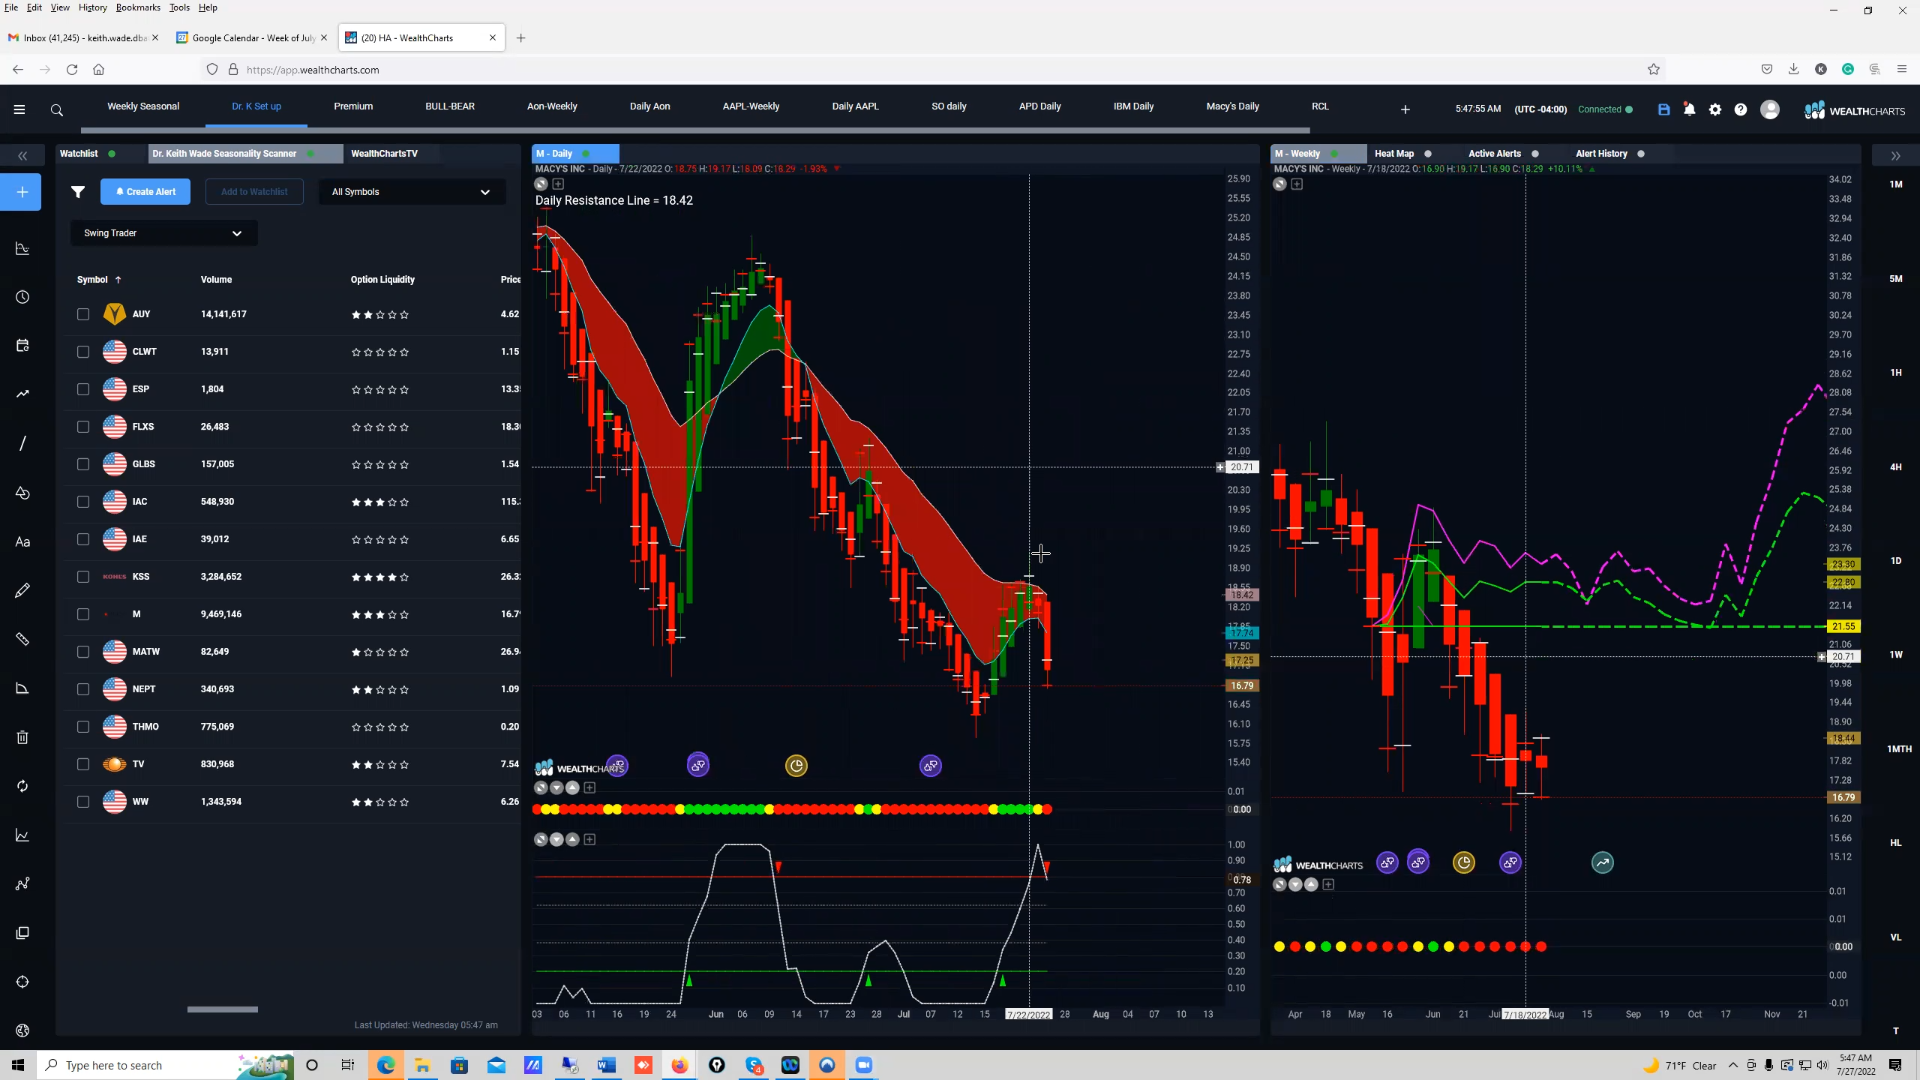
Task: Select the 5M timeframe
Action: coord(1895,279)
